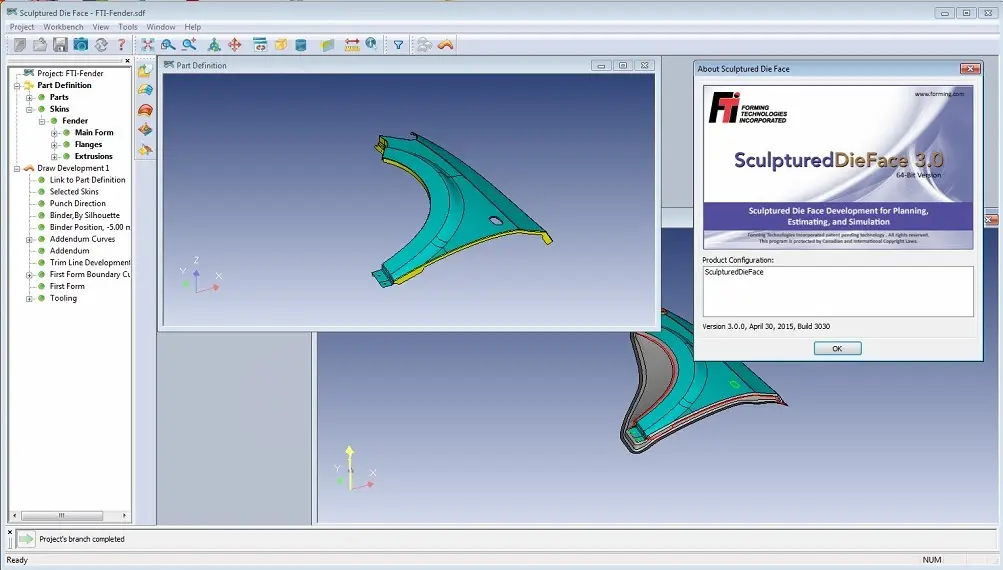This screenshot has width=1003, height=570.
Task: Select the Addendum tree item
Action: tap(69, 251)
